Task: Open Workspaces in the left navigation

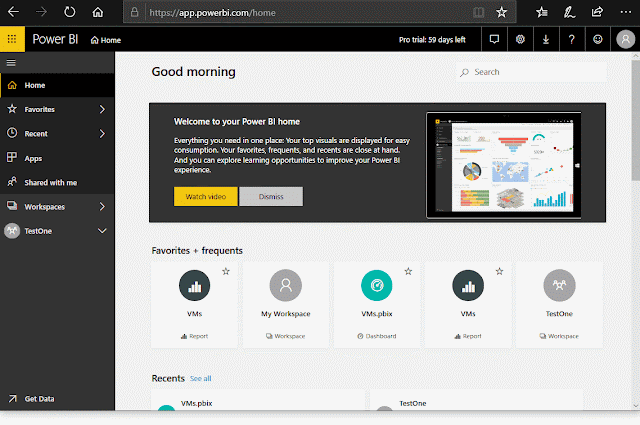Action: pos(57,207)
